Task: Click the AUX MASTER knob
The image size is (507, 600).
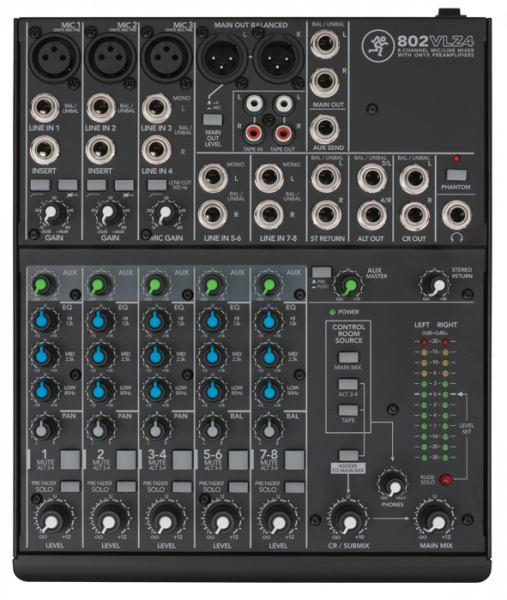Action: coord(349,285)
